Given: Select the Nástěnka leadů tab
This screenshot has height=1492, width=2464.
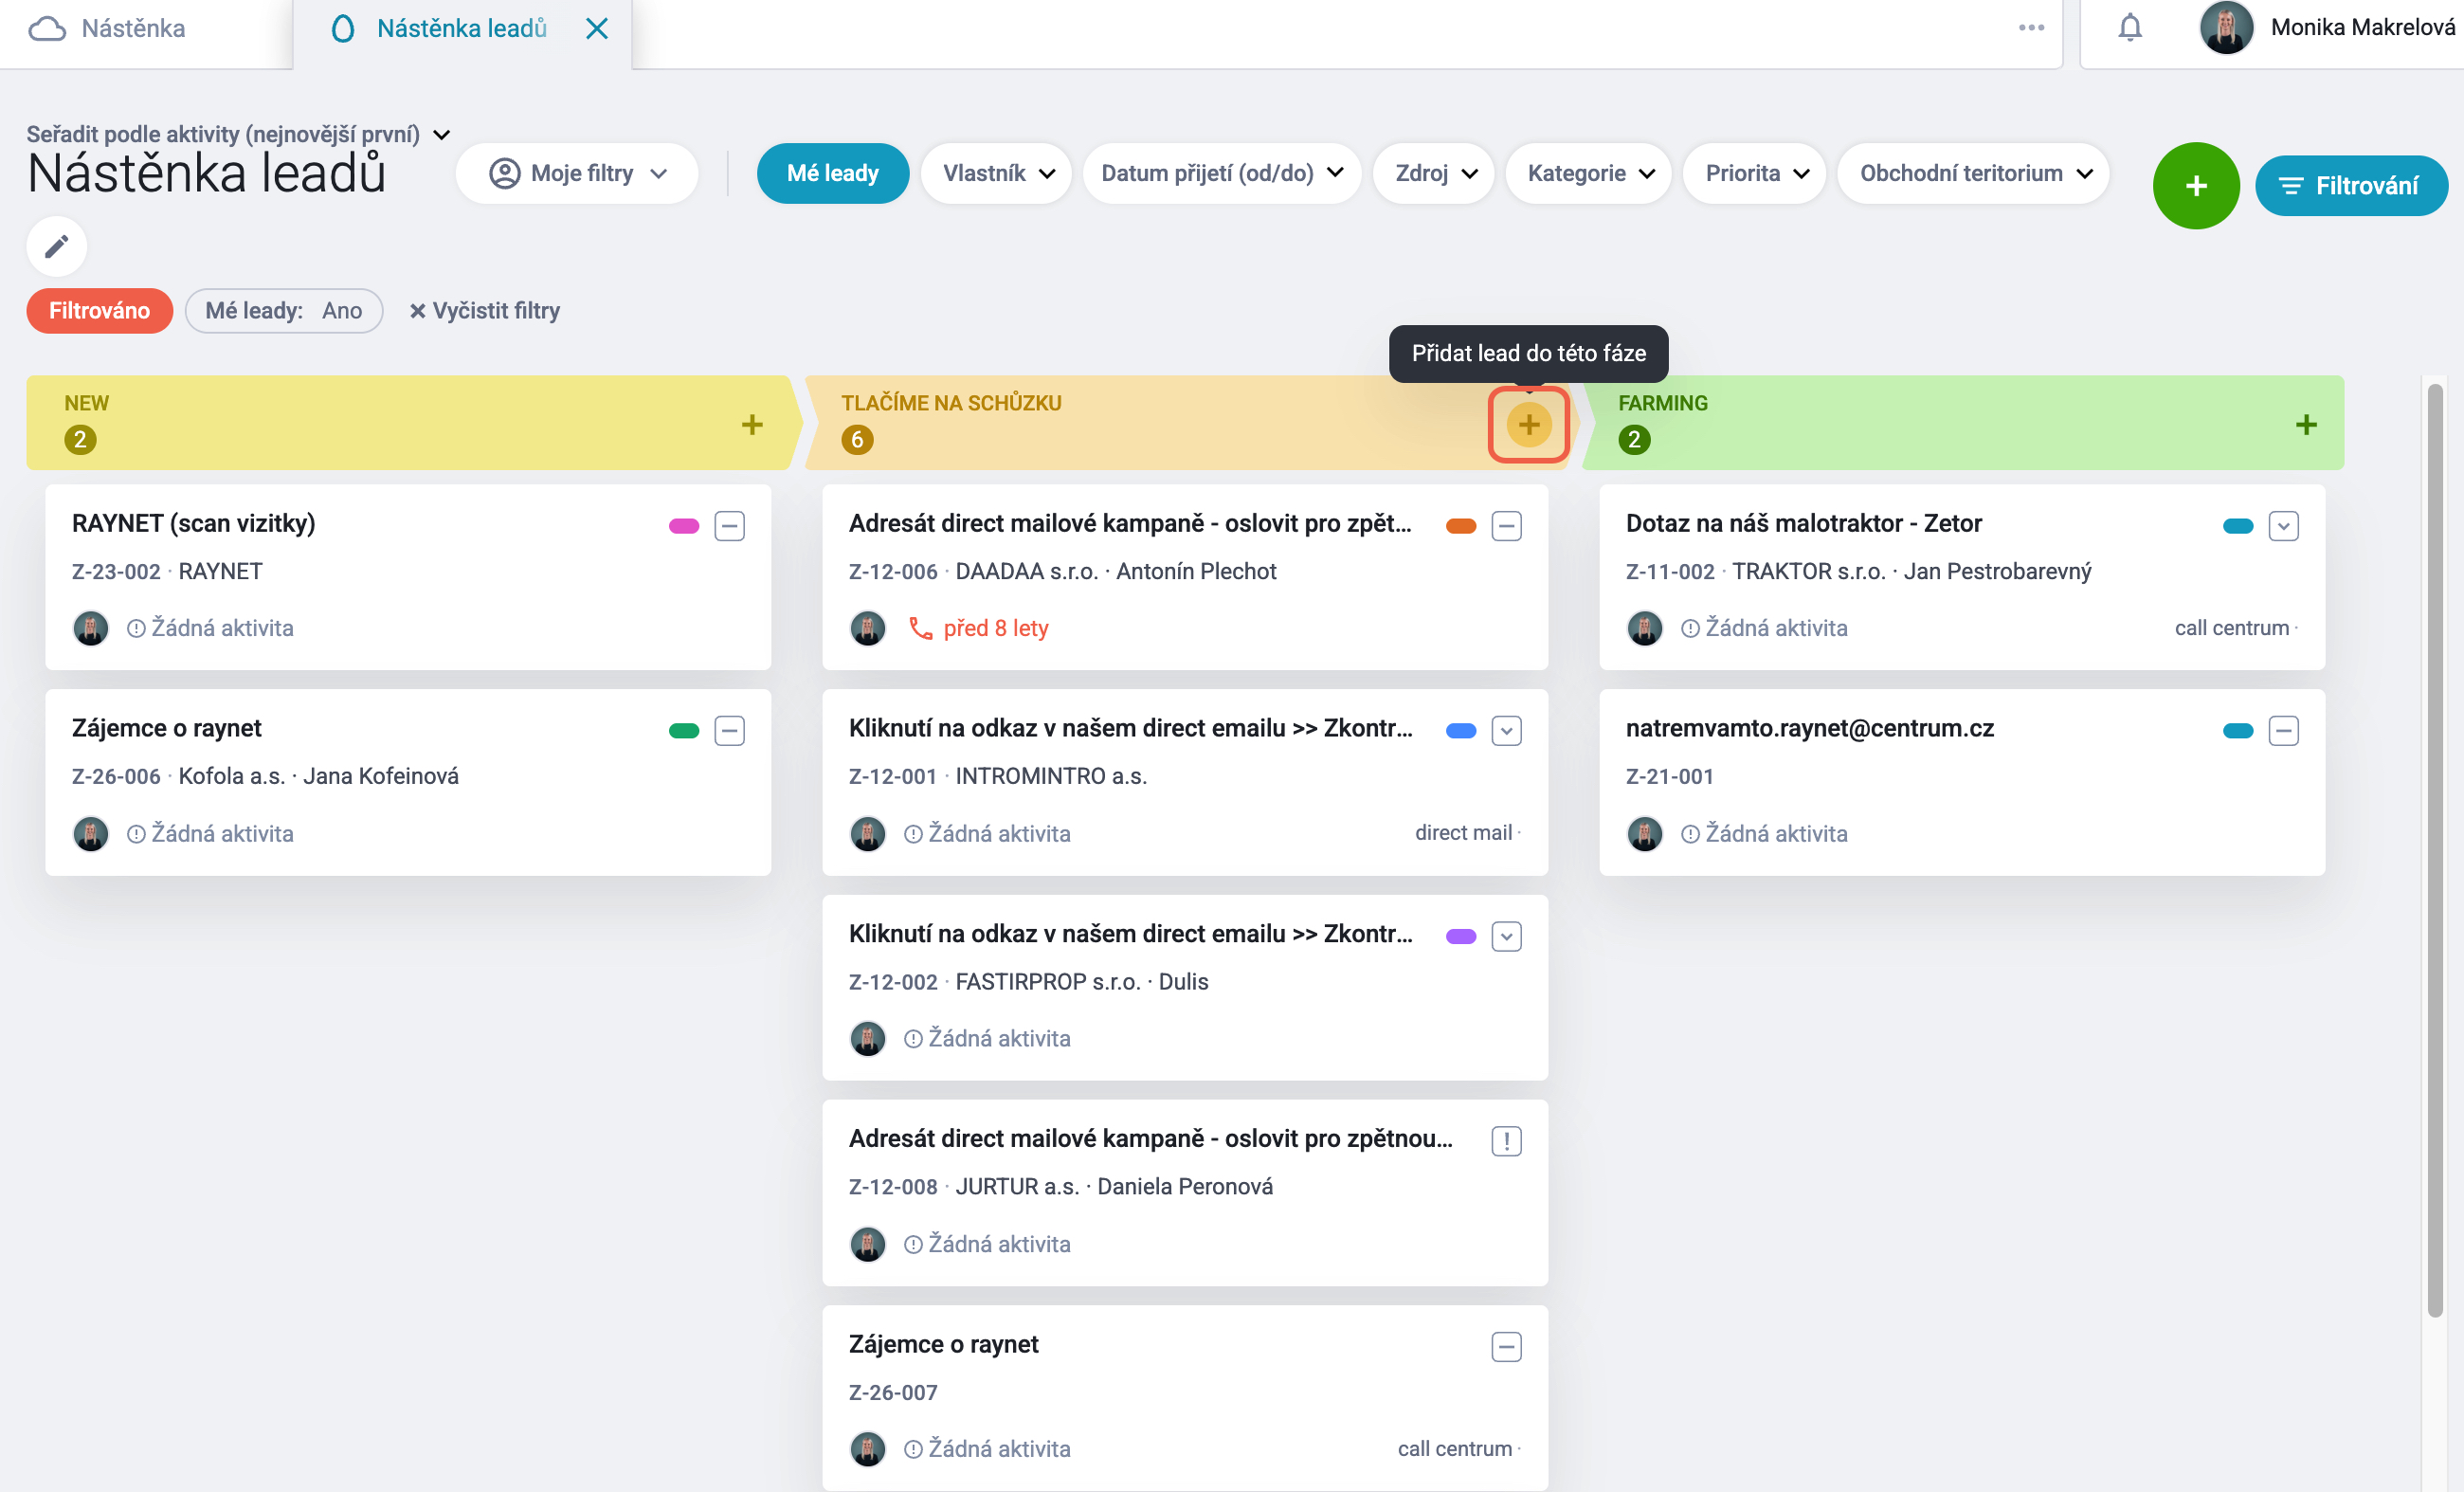Looking at the screenshot, I should tap(462, 28).
